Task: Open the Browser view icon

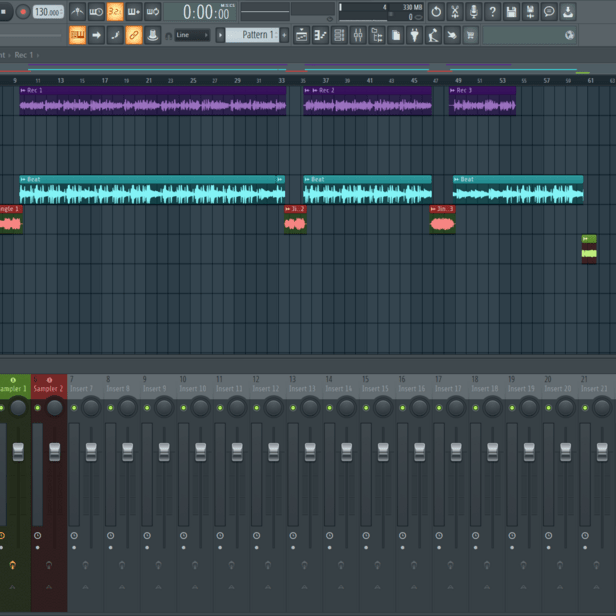Action: [x=377, y=35]
